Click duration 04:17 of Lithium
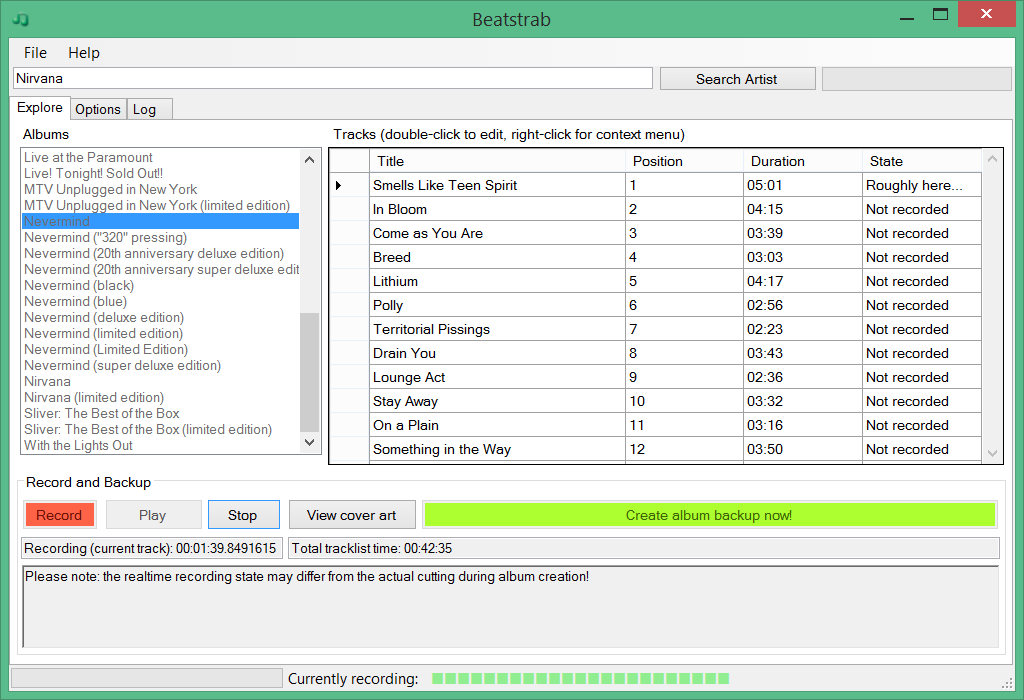The image size is (1024, 700). pyautogui.click(x=803, y=281)
